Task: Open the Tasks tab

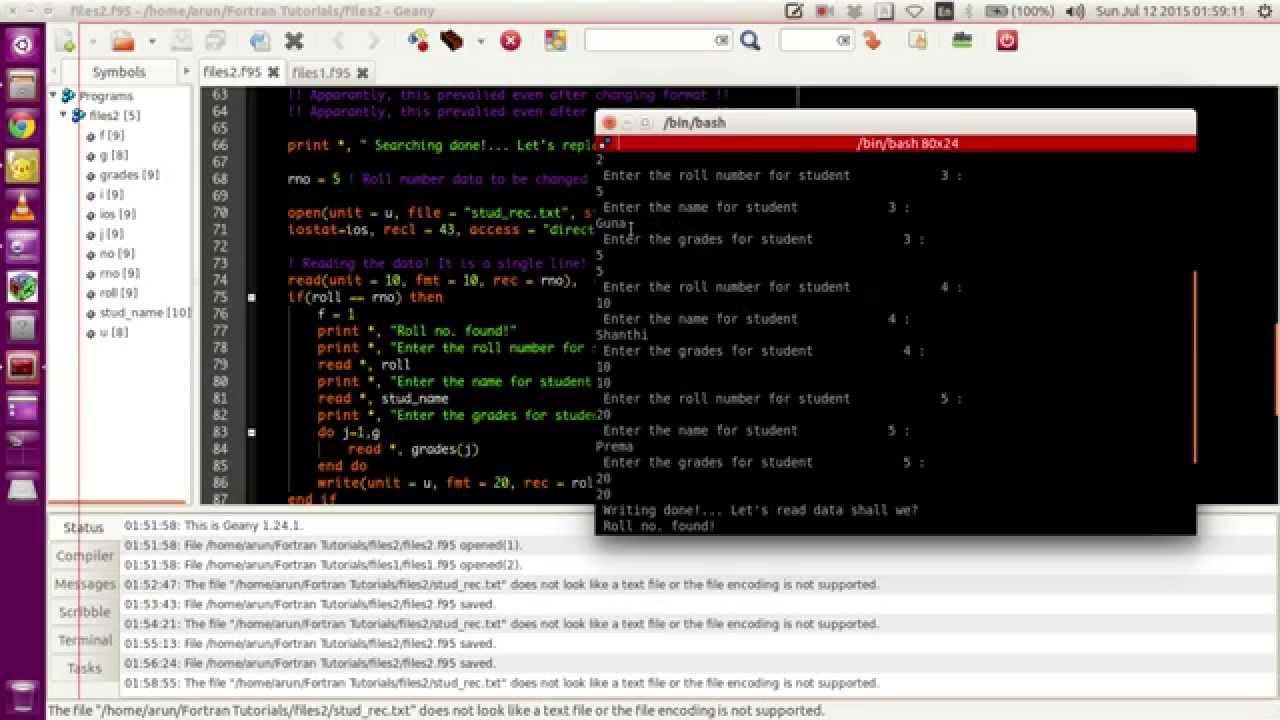Action: click(85, 668)
